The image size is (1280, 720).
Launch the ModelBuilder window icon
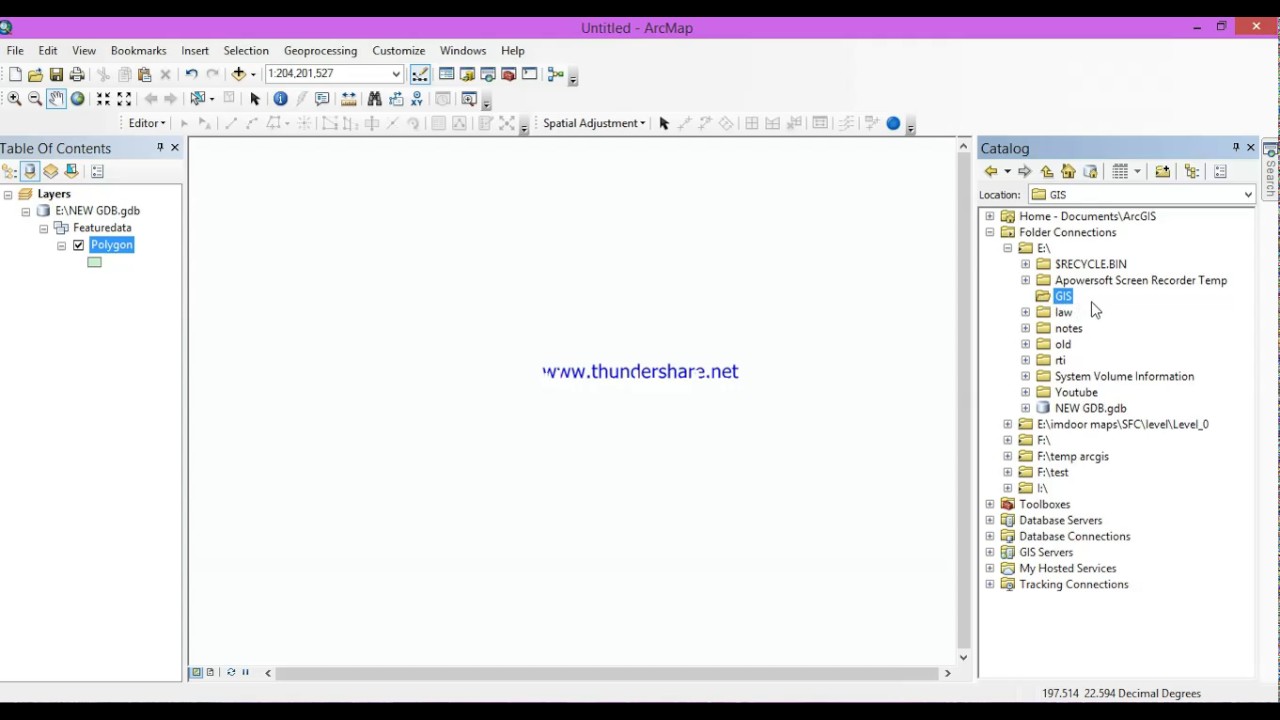[556, 74]
